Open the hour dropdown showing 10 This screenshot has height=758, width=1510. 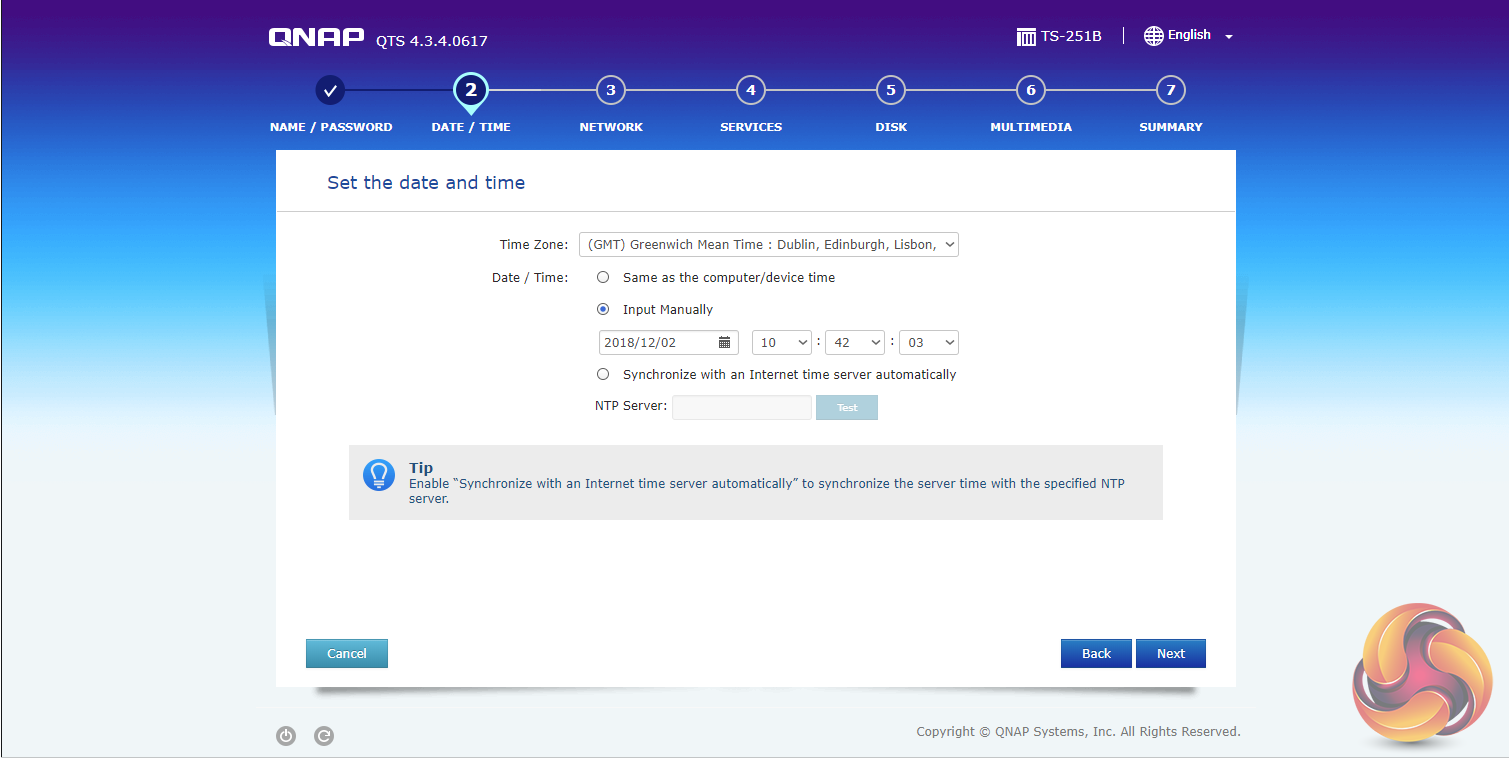pyautogui.click(x=782, y=342)
